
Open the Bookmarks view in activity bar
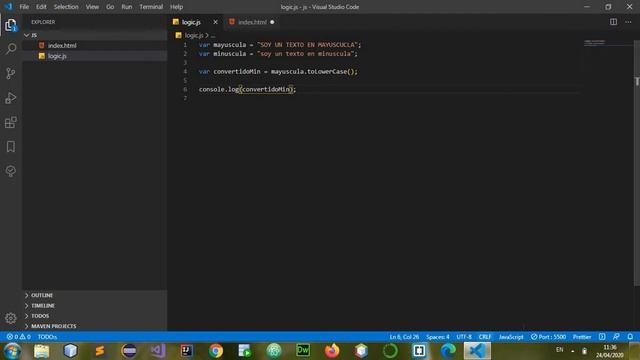(x=11, y=147)
